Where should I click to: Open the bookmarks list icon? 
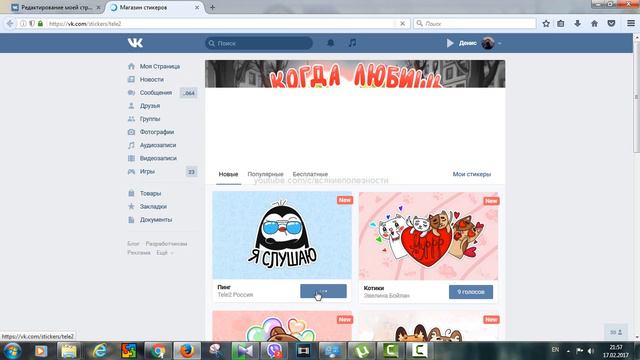pos(561,24)
